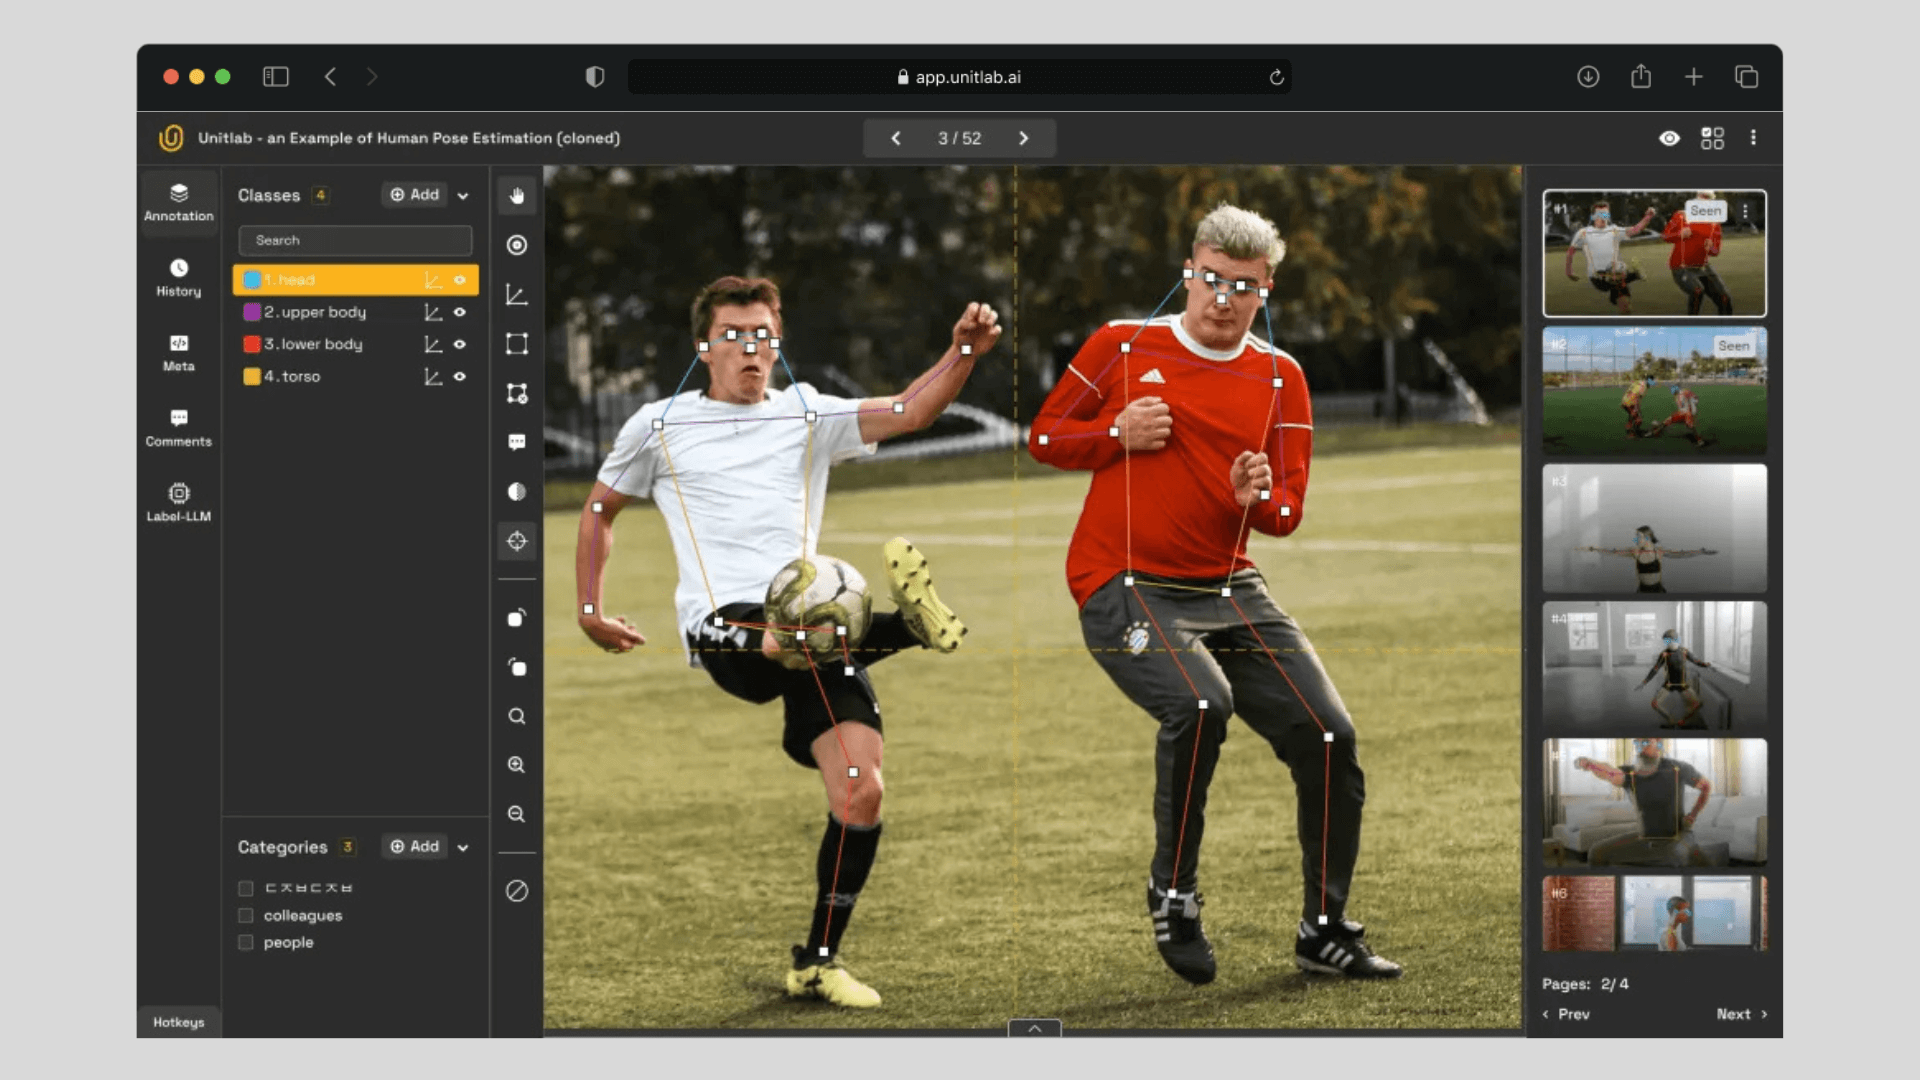This screenshot has height=1080, width=1920.
Task: Expand the Classes Add dropdown chevron
Action: pos(462,195)
